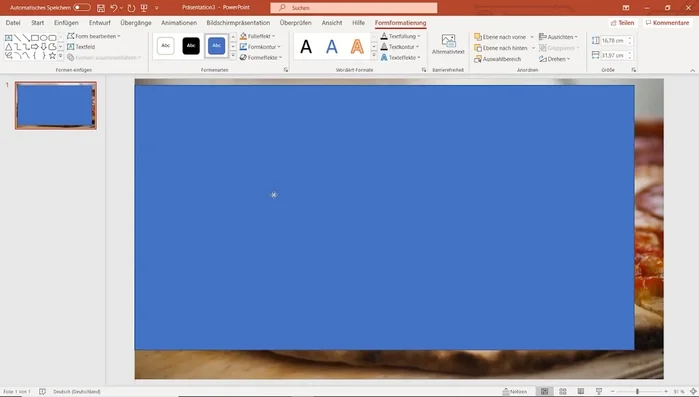Switch to the Einfügen tab
699x397 pixels.
(66, 23)
